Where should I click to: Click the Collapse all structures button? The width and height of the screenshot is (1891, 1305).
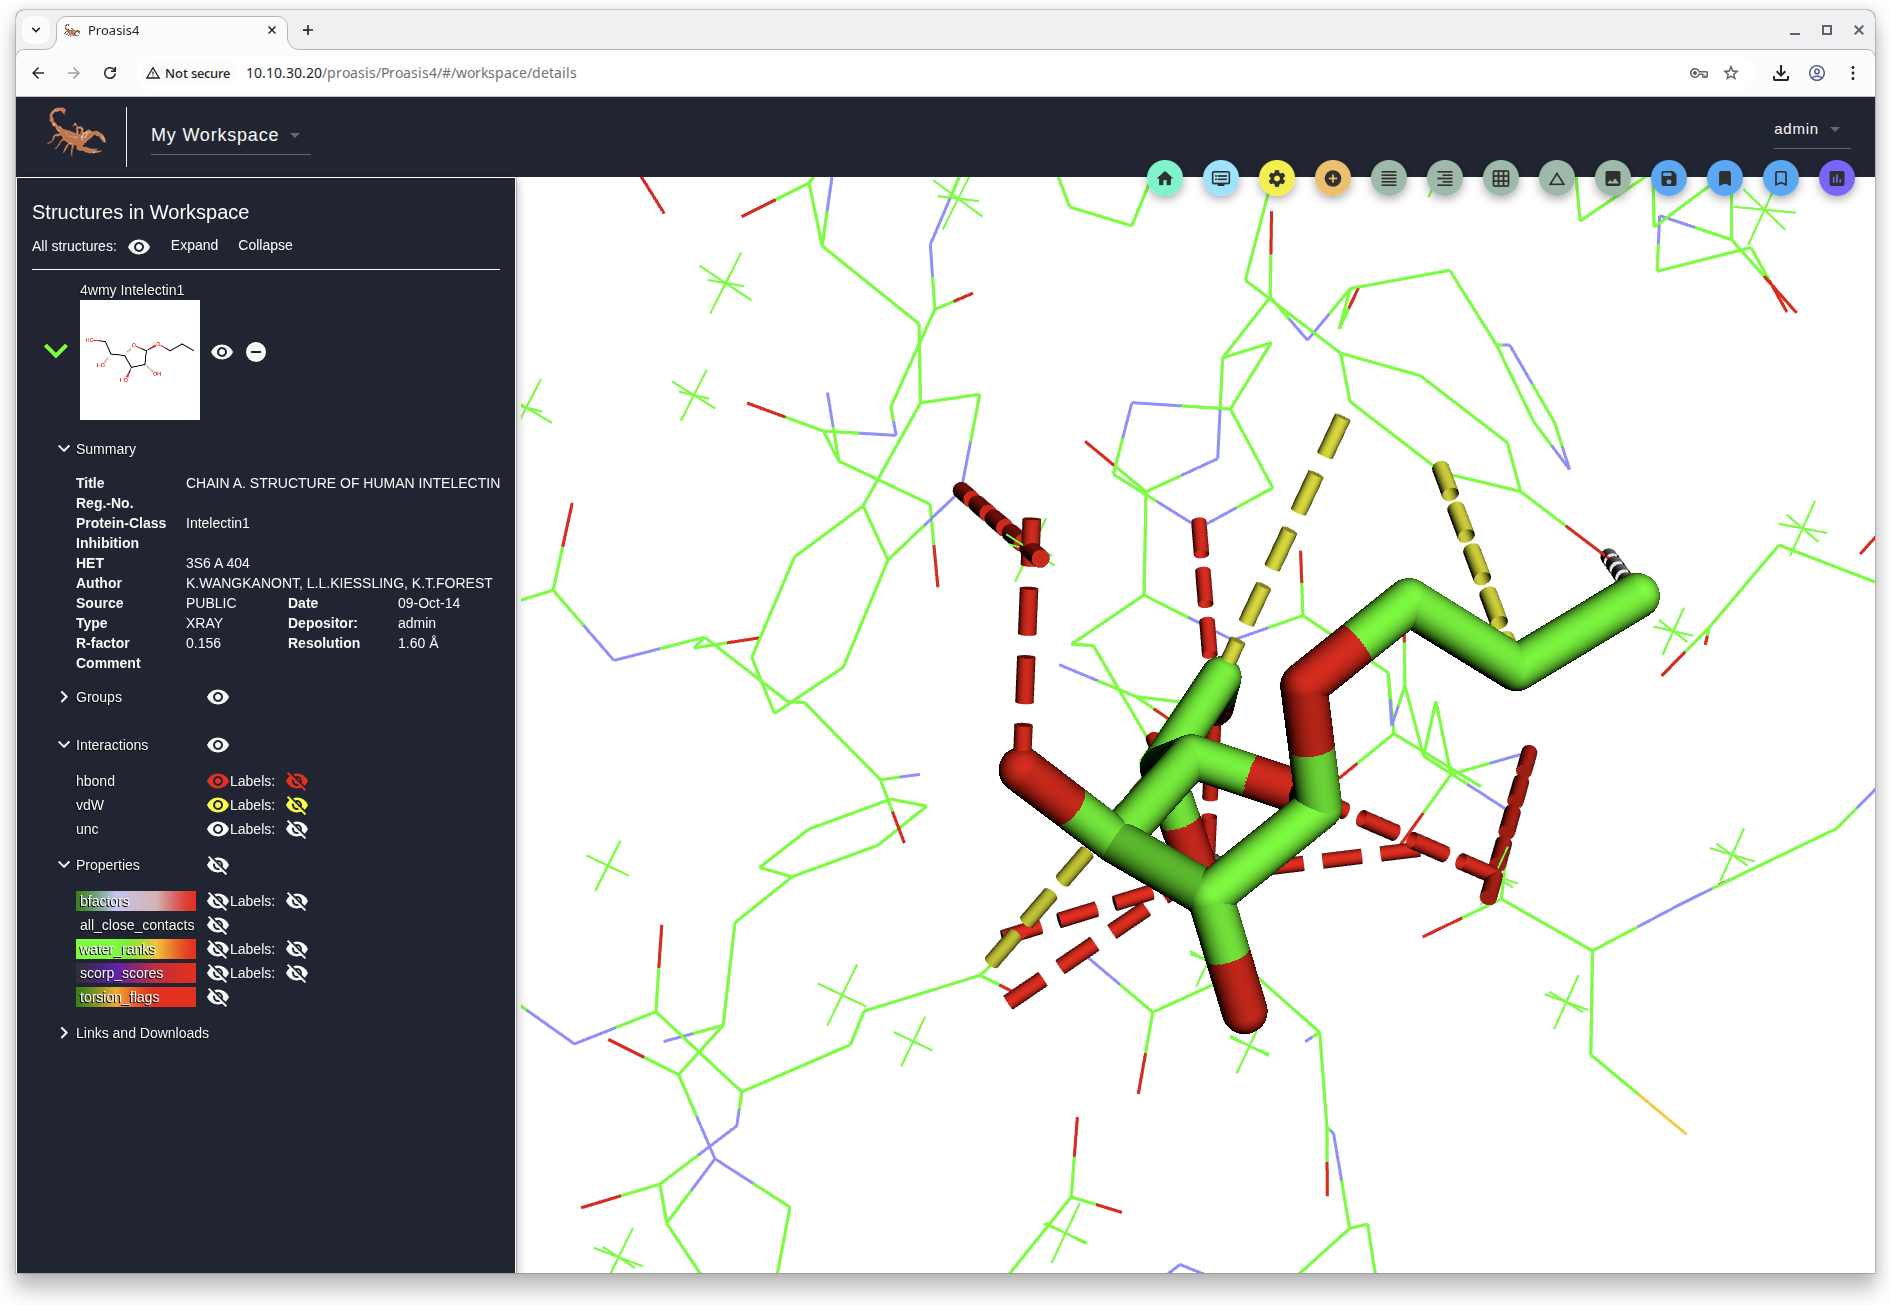[x=265, y=245]
